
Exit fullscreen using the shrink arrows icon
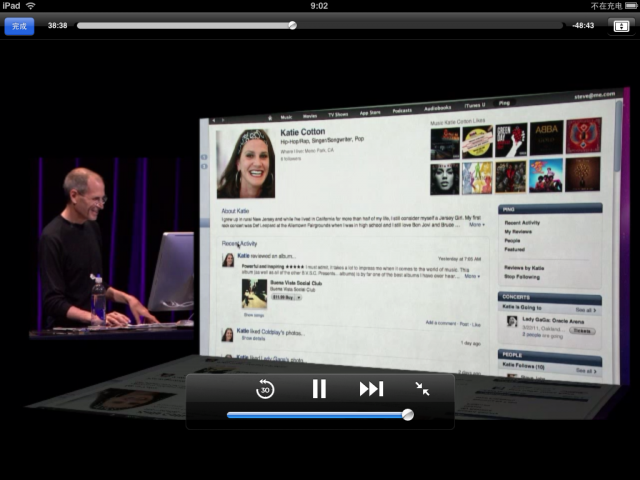422,389
